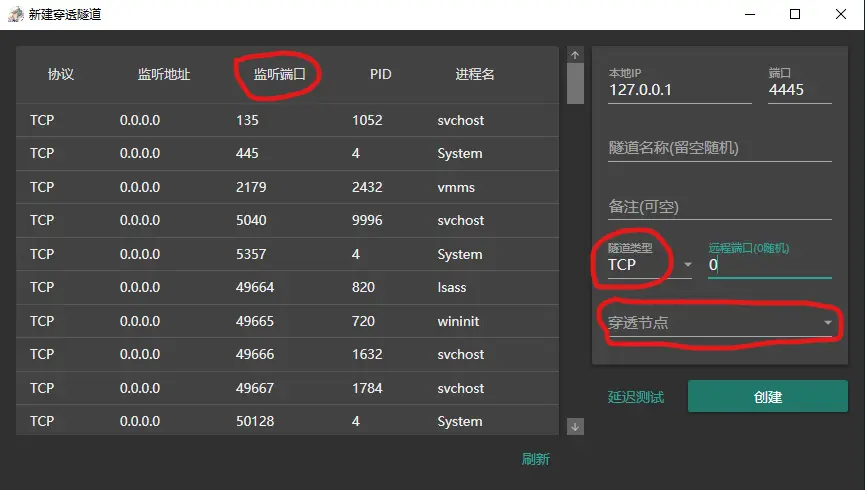
Task: Click the scroll down arrow of port list
Action: (575, 427)
